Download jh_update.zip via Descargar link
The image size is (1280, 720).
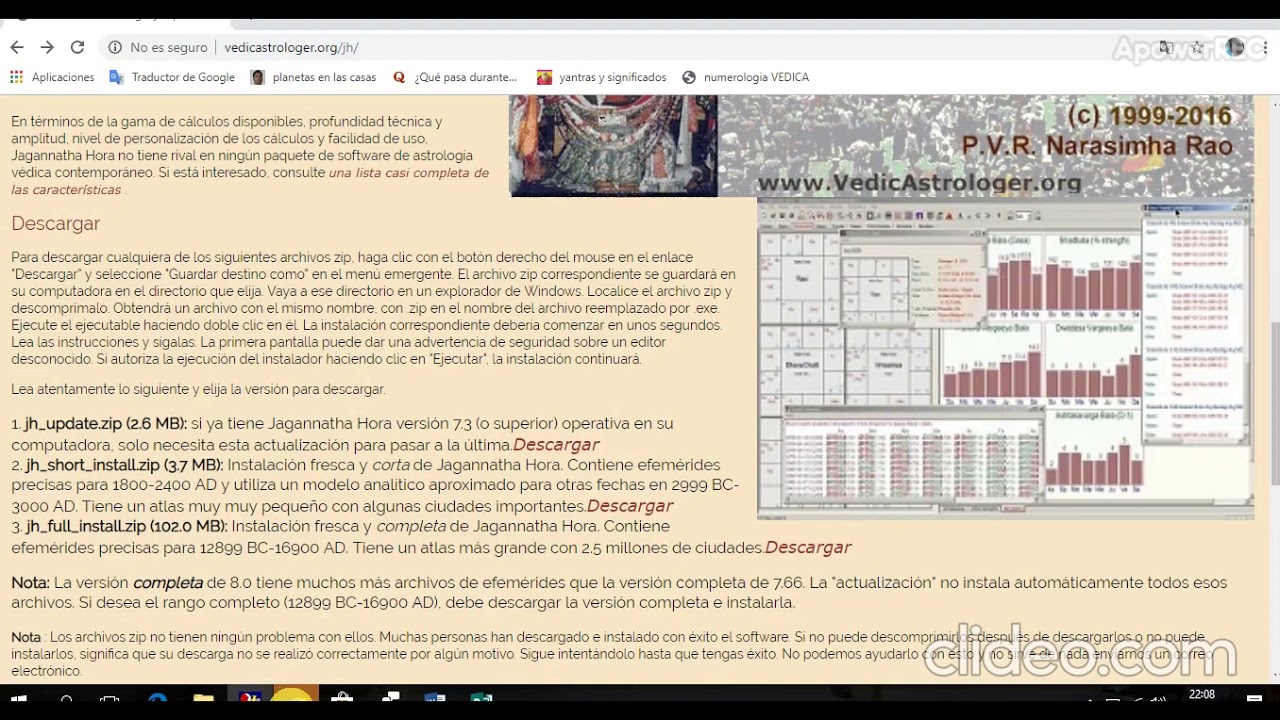(556, 444)
